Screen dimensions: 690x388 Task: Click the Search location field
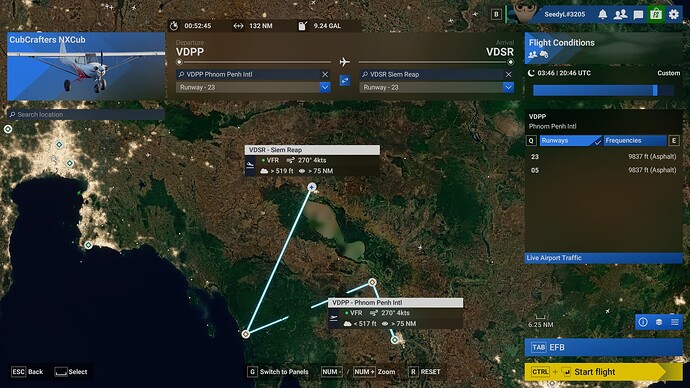click(86, 114)
